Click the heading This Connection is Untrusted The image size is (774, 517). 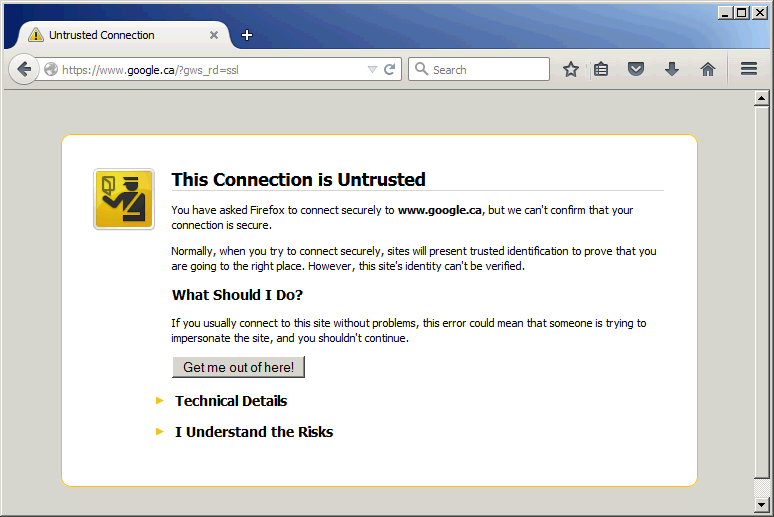298,180
